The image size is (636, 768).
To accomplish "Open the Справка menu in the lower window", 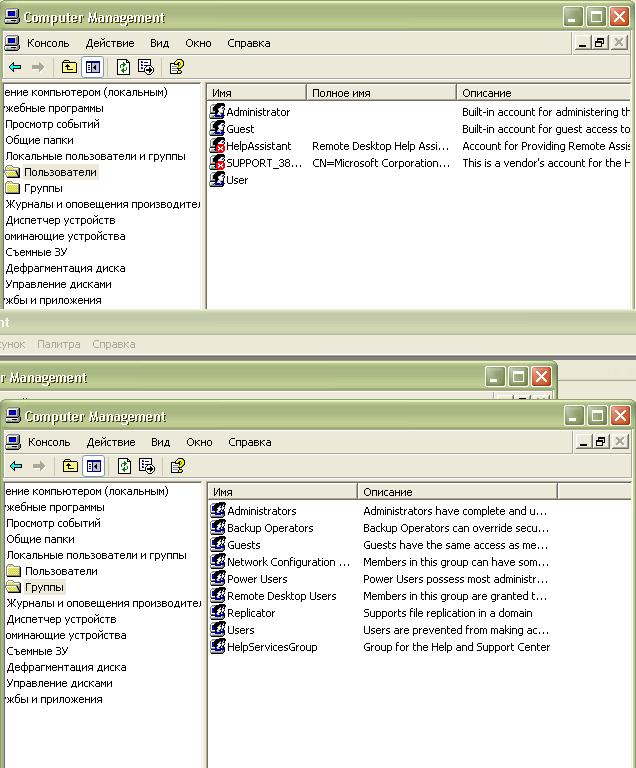I will click(249, 442).
